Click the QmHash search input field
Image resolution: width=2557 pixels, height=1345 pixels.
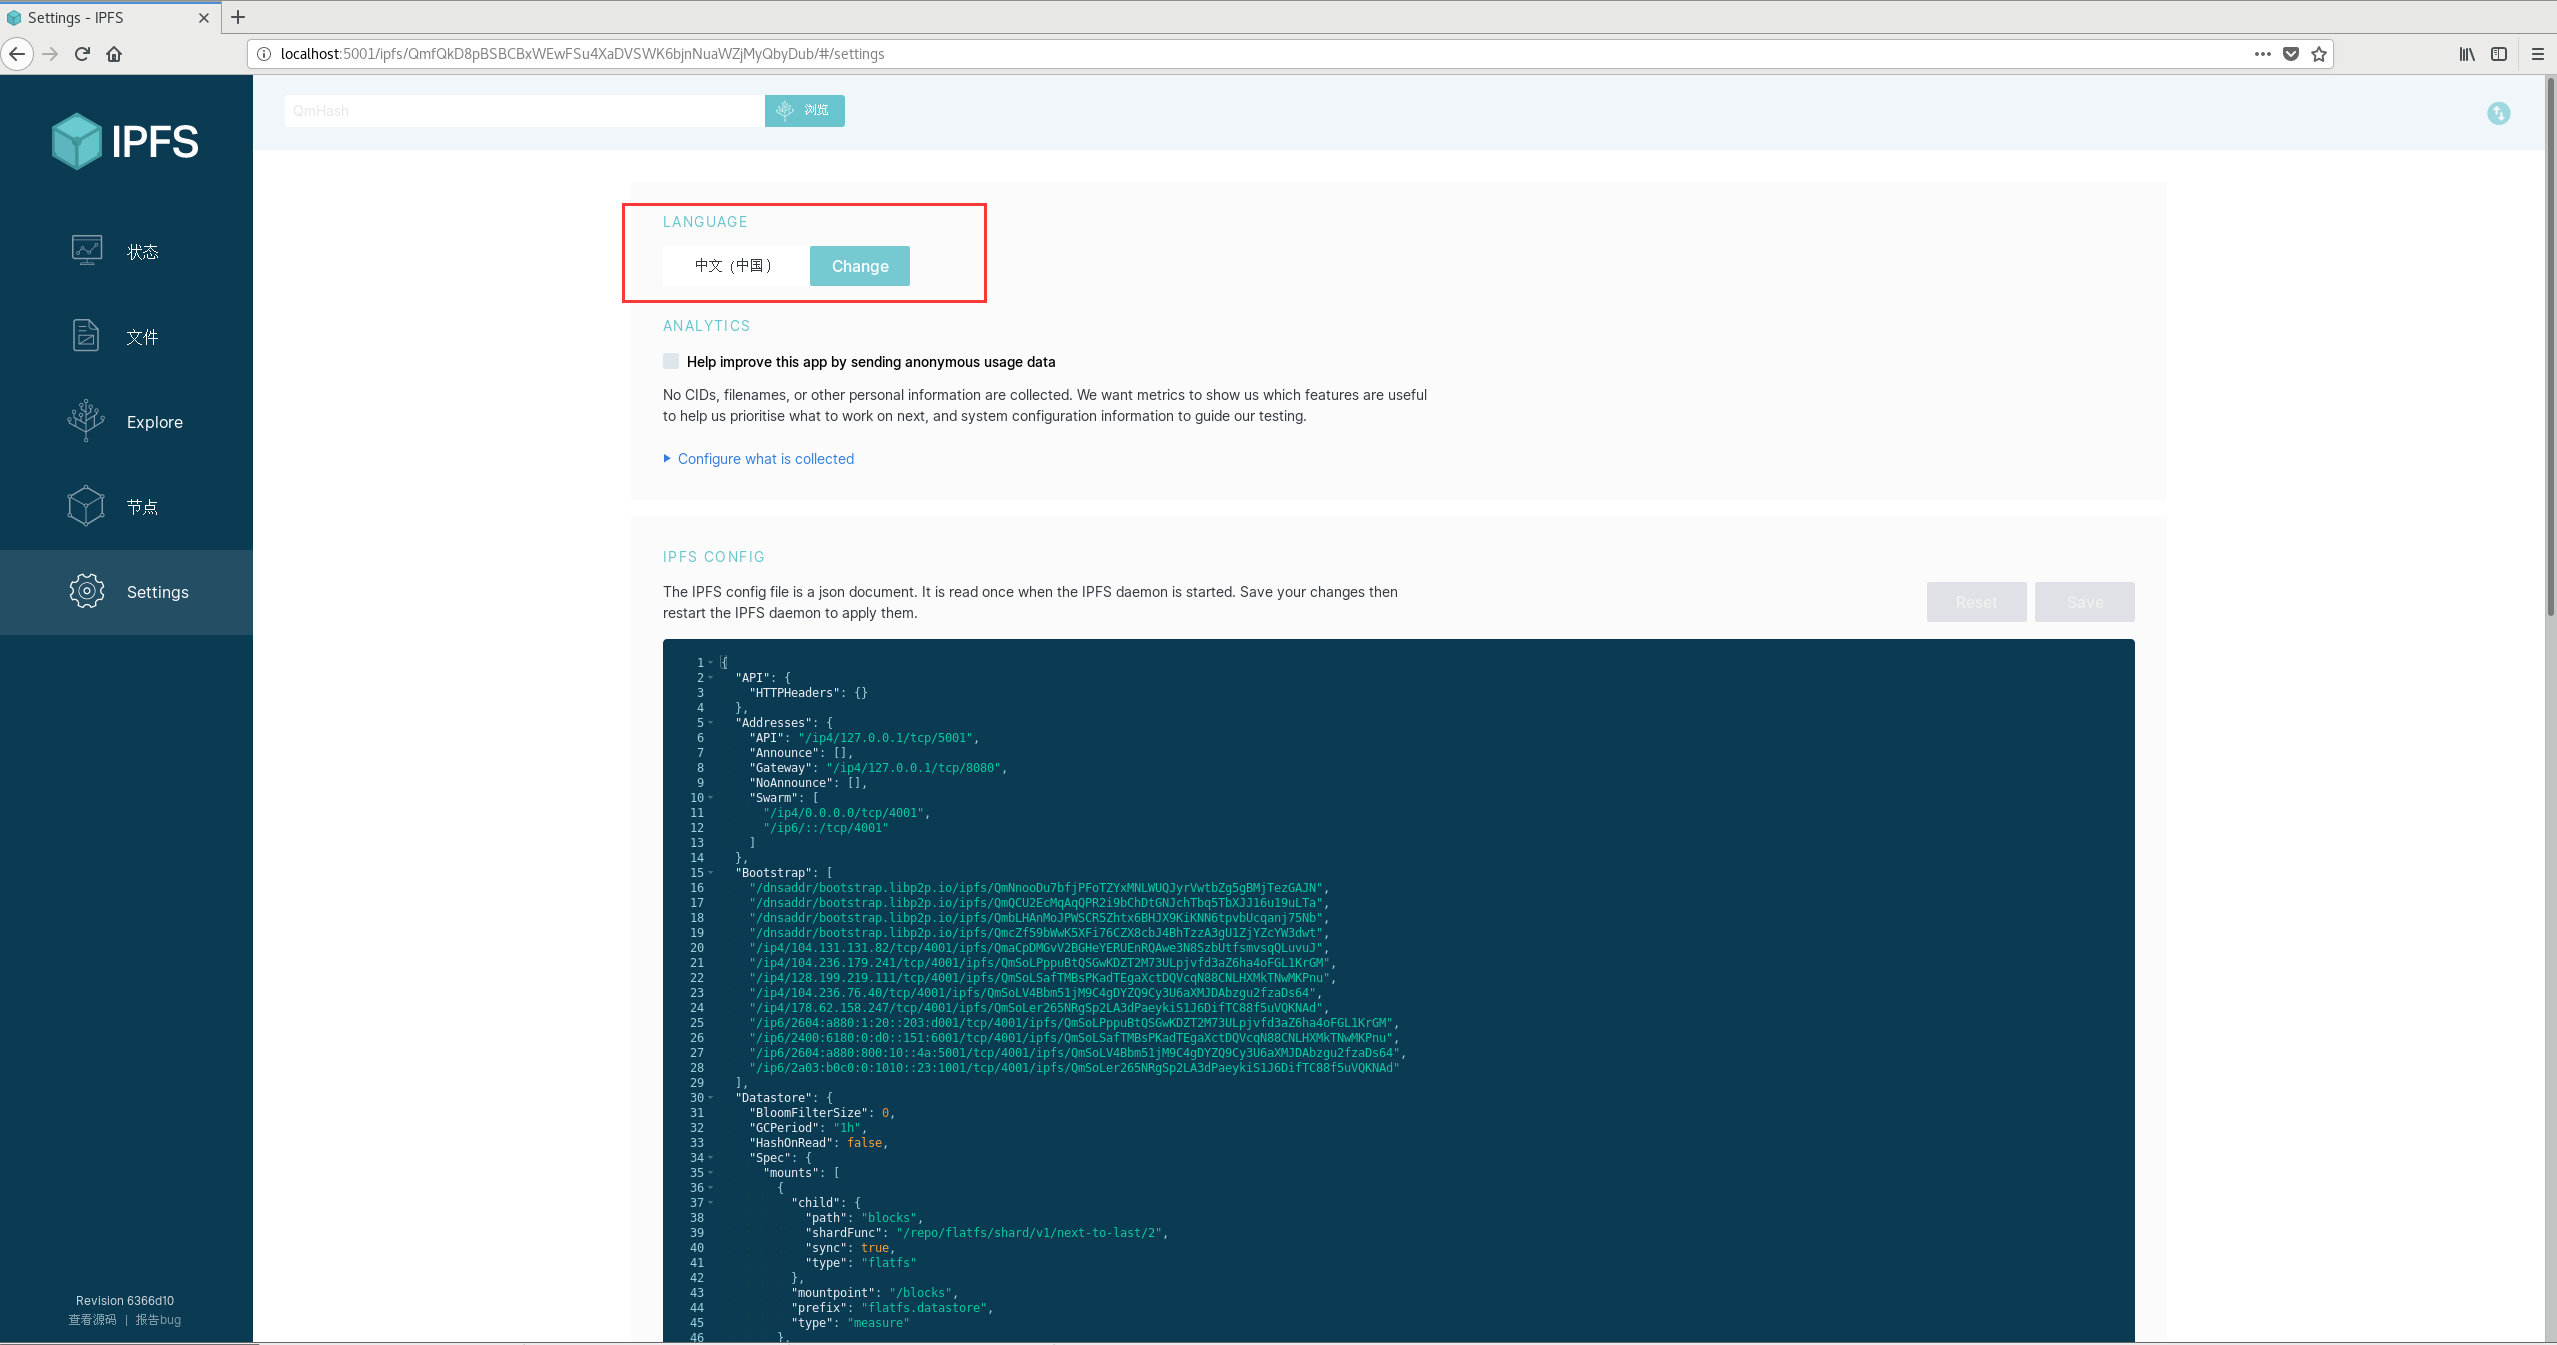coord(523,111)
